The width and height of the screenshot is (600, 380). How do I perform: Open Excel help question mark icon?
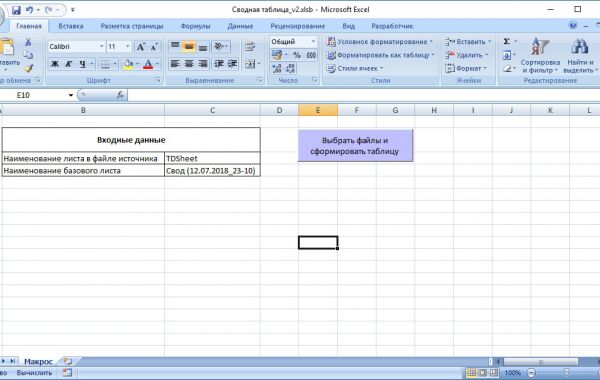573,26
